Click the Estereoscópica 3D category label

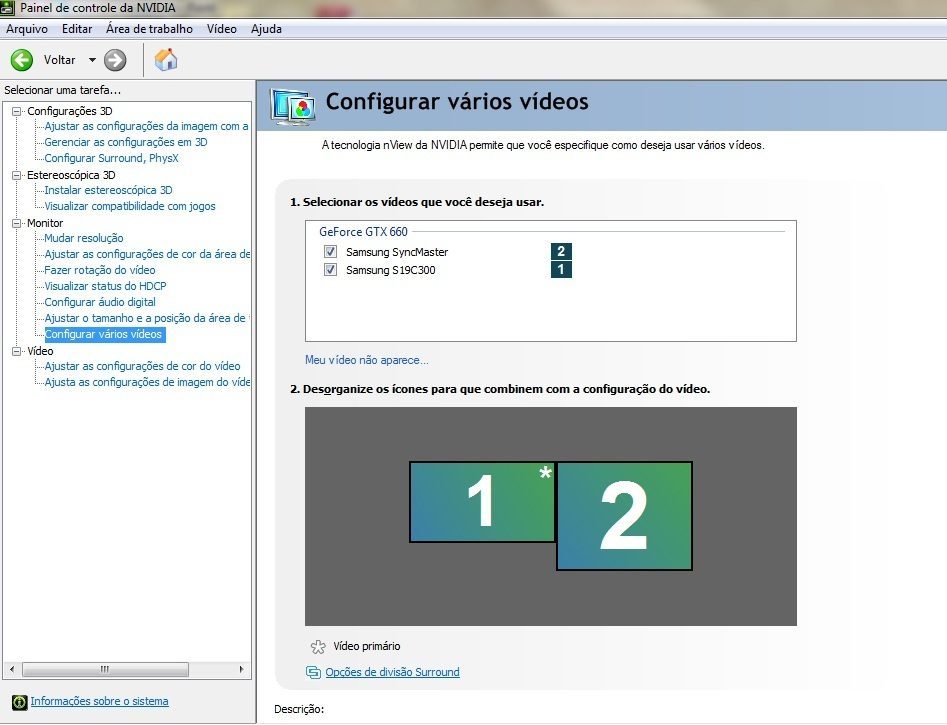71,175
